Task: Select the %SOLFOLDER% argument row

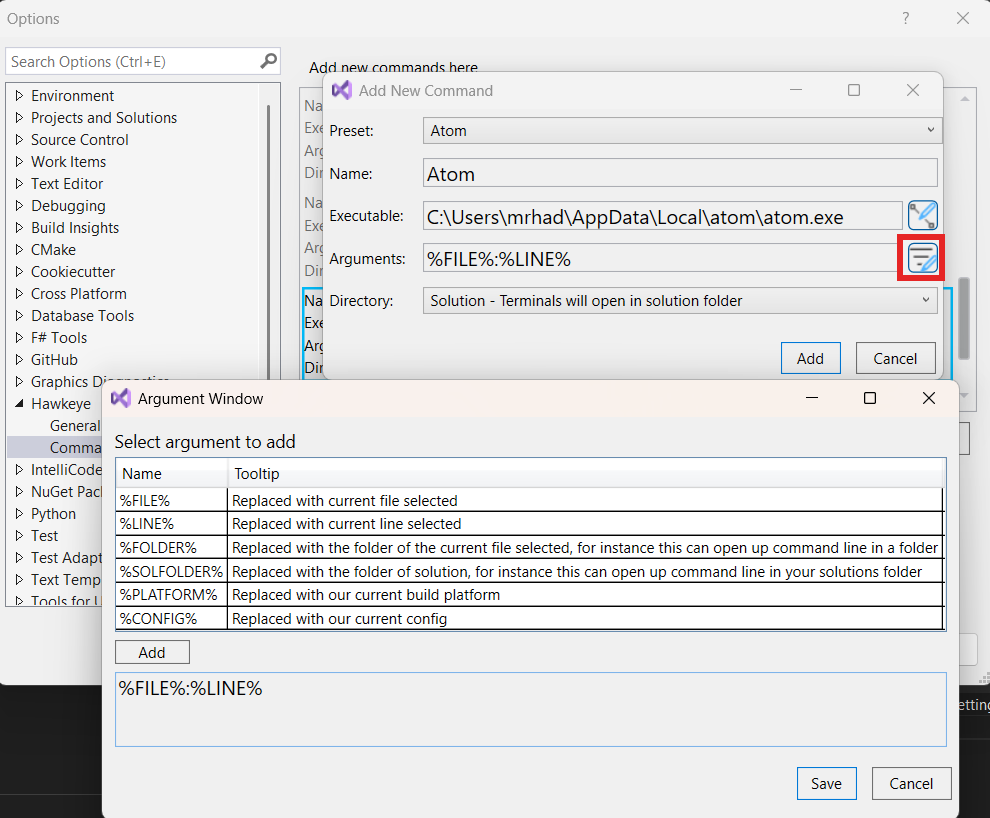Action: pyautogui.click(x=530, y=571)
